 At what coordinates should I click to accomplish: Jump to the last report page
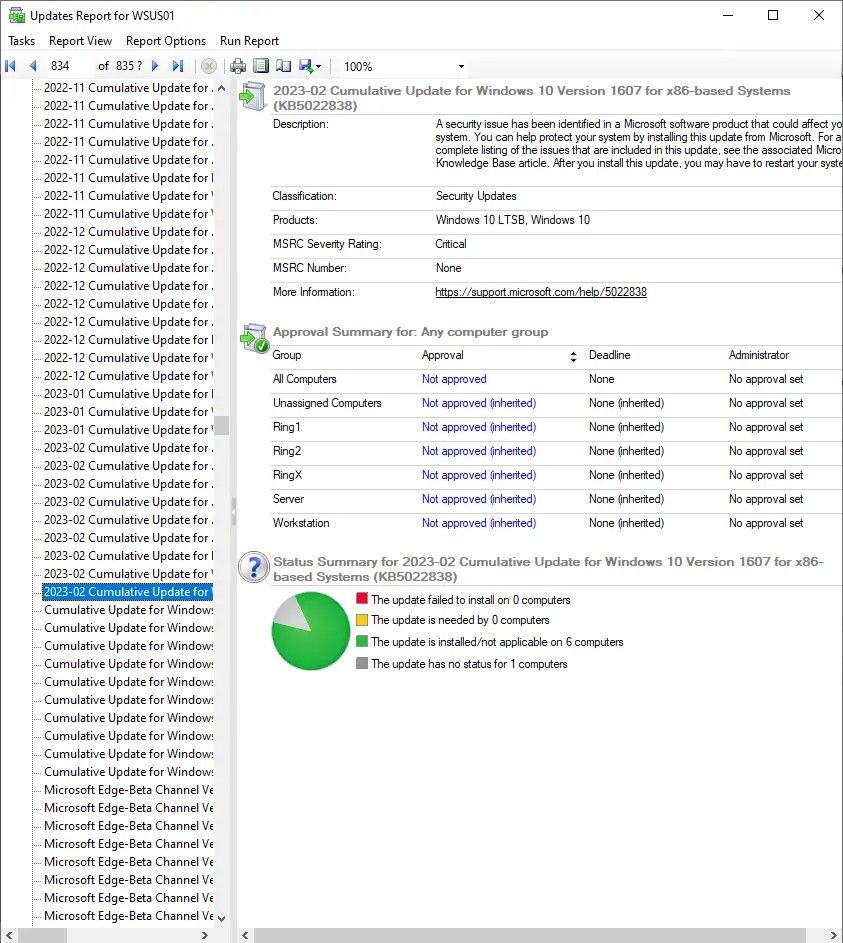pos(178,66)
